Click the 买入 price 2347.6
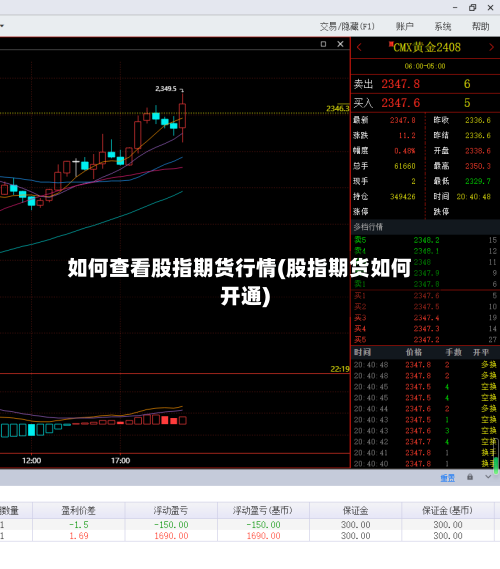Viewport: 500px width, 569px height. 401,103
